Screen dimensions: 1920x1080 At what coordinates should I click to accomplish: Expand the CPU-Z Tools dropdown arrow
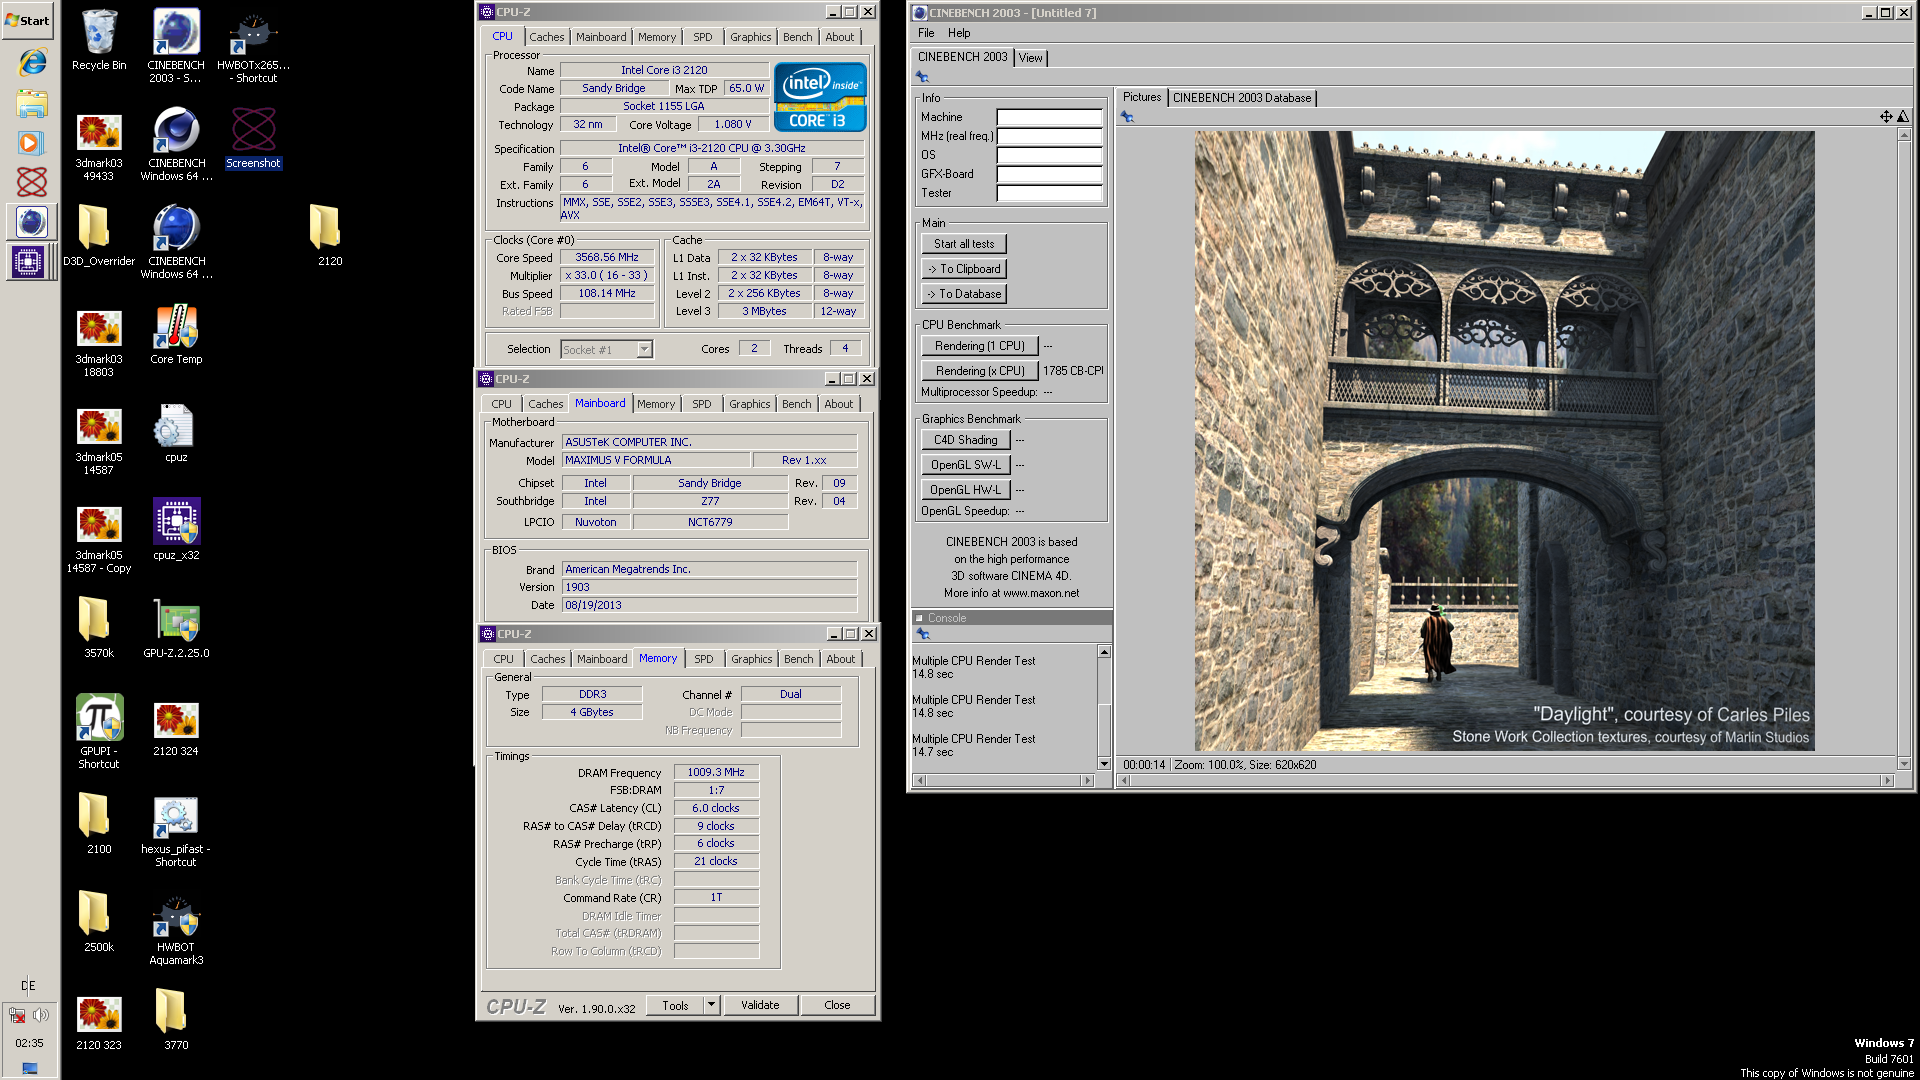coord(711,1005)
